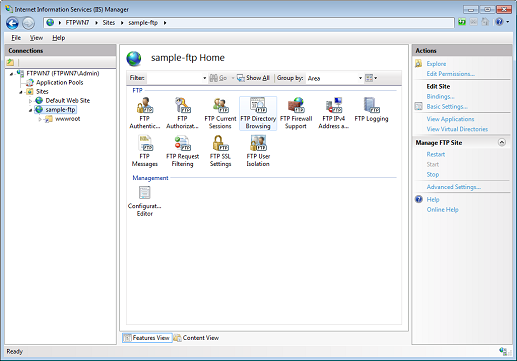This screenshot has height=361, width=517.
Task: Click the Forward navigation arrow
Action: coord(28,23)
